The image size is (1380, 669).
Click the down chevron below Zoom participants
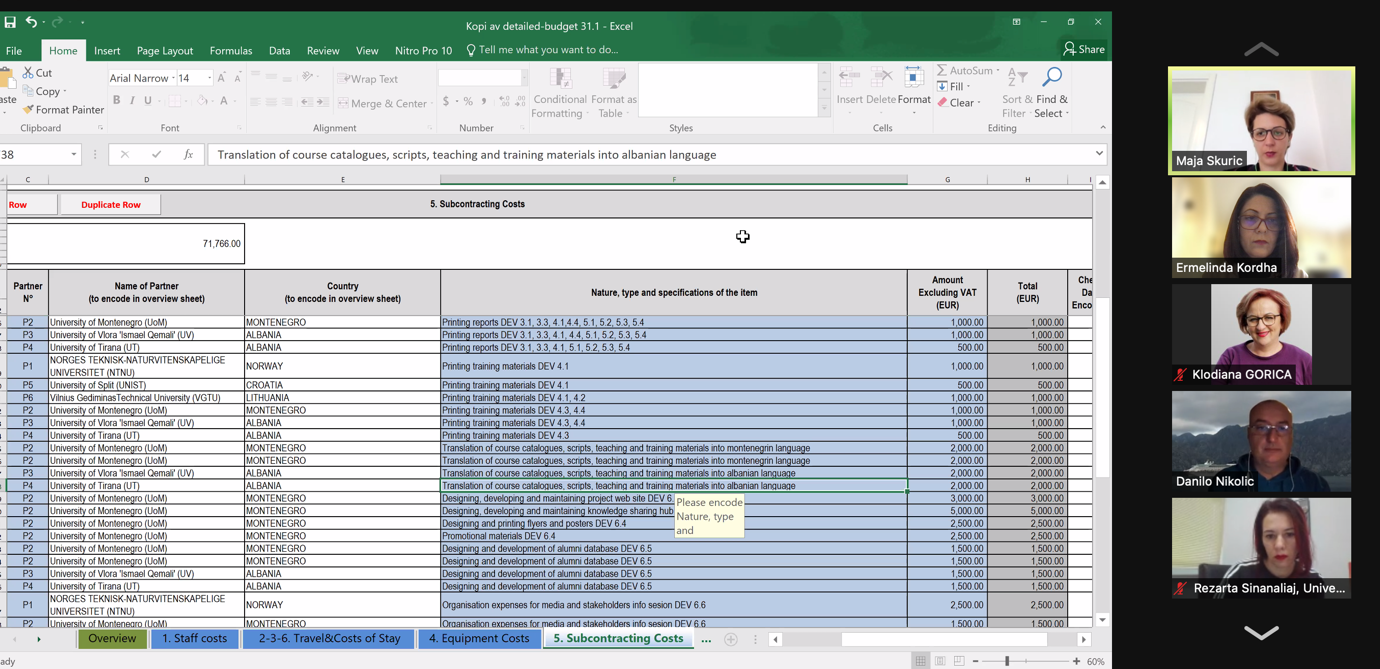1261,632
